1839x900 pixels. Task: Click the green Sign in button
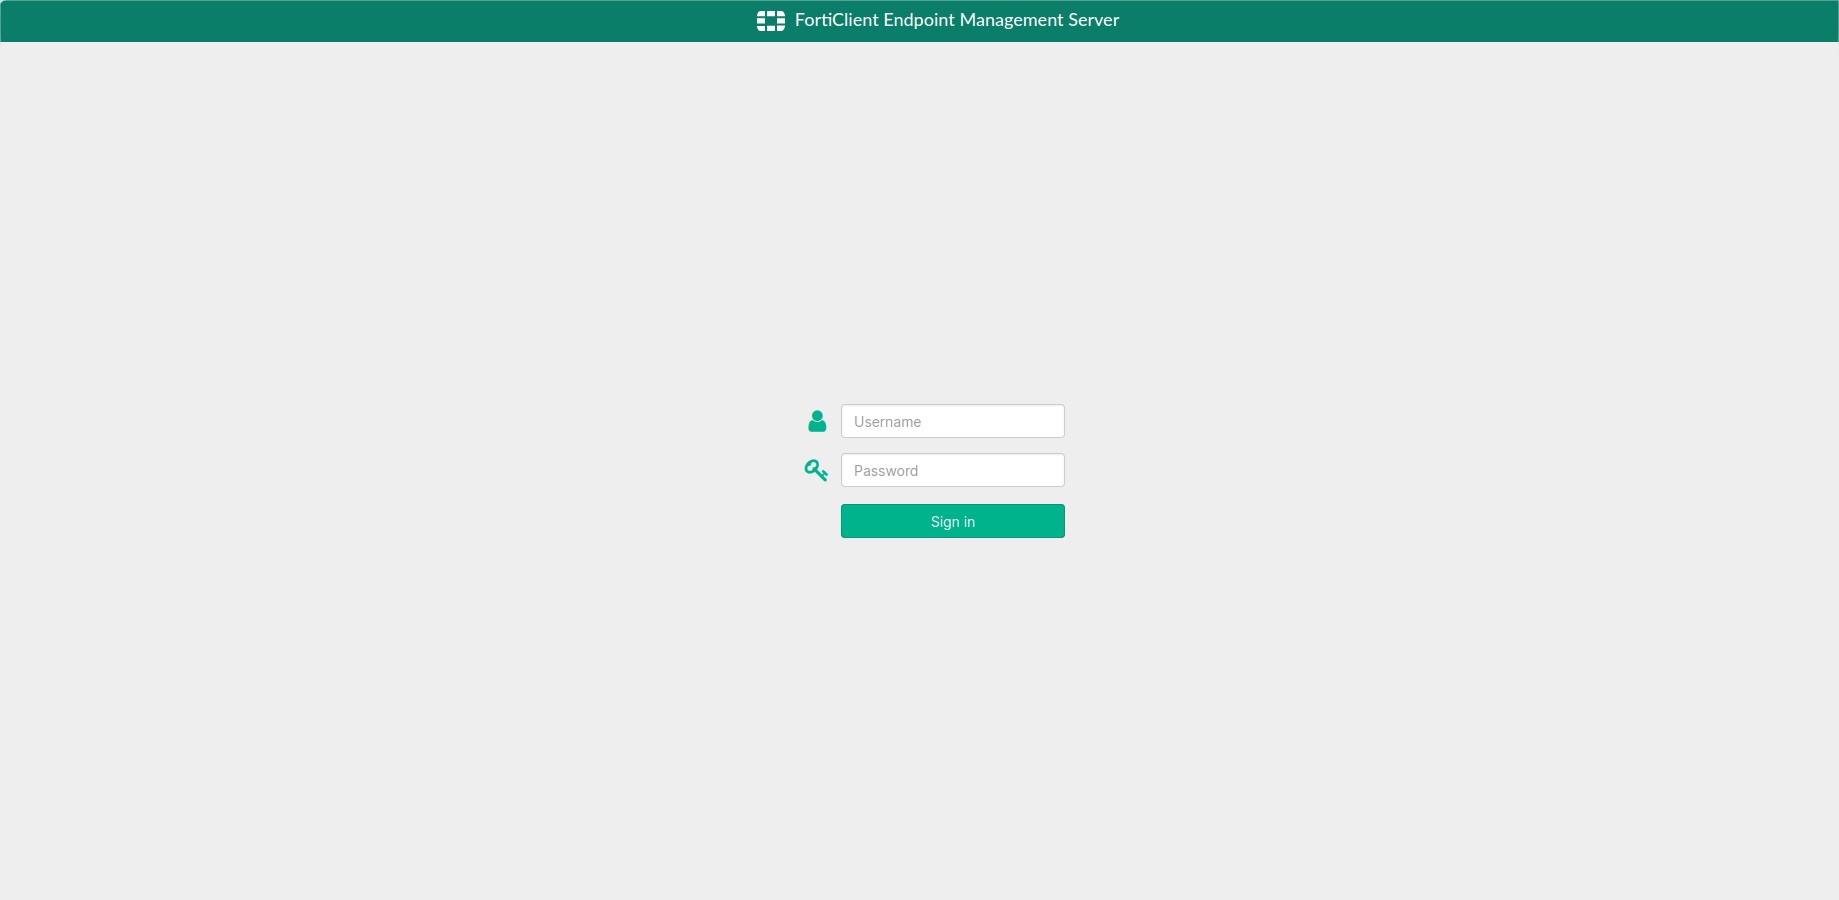952,521
